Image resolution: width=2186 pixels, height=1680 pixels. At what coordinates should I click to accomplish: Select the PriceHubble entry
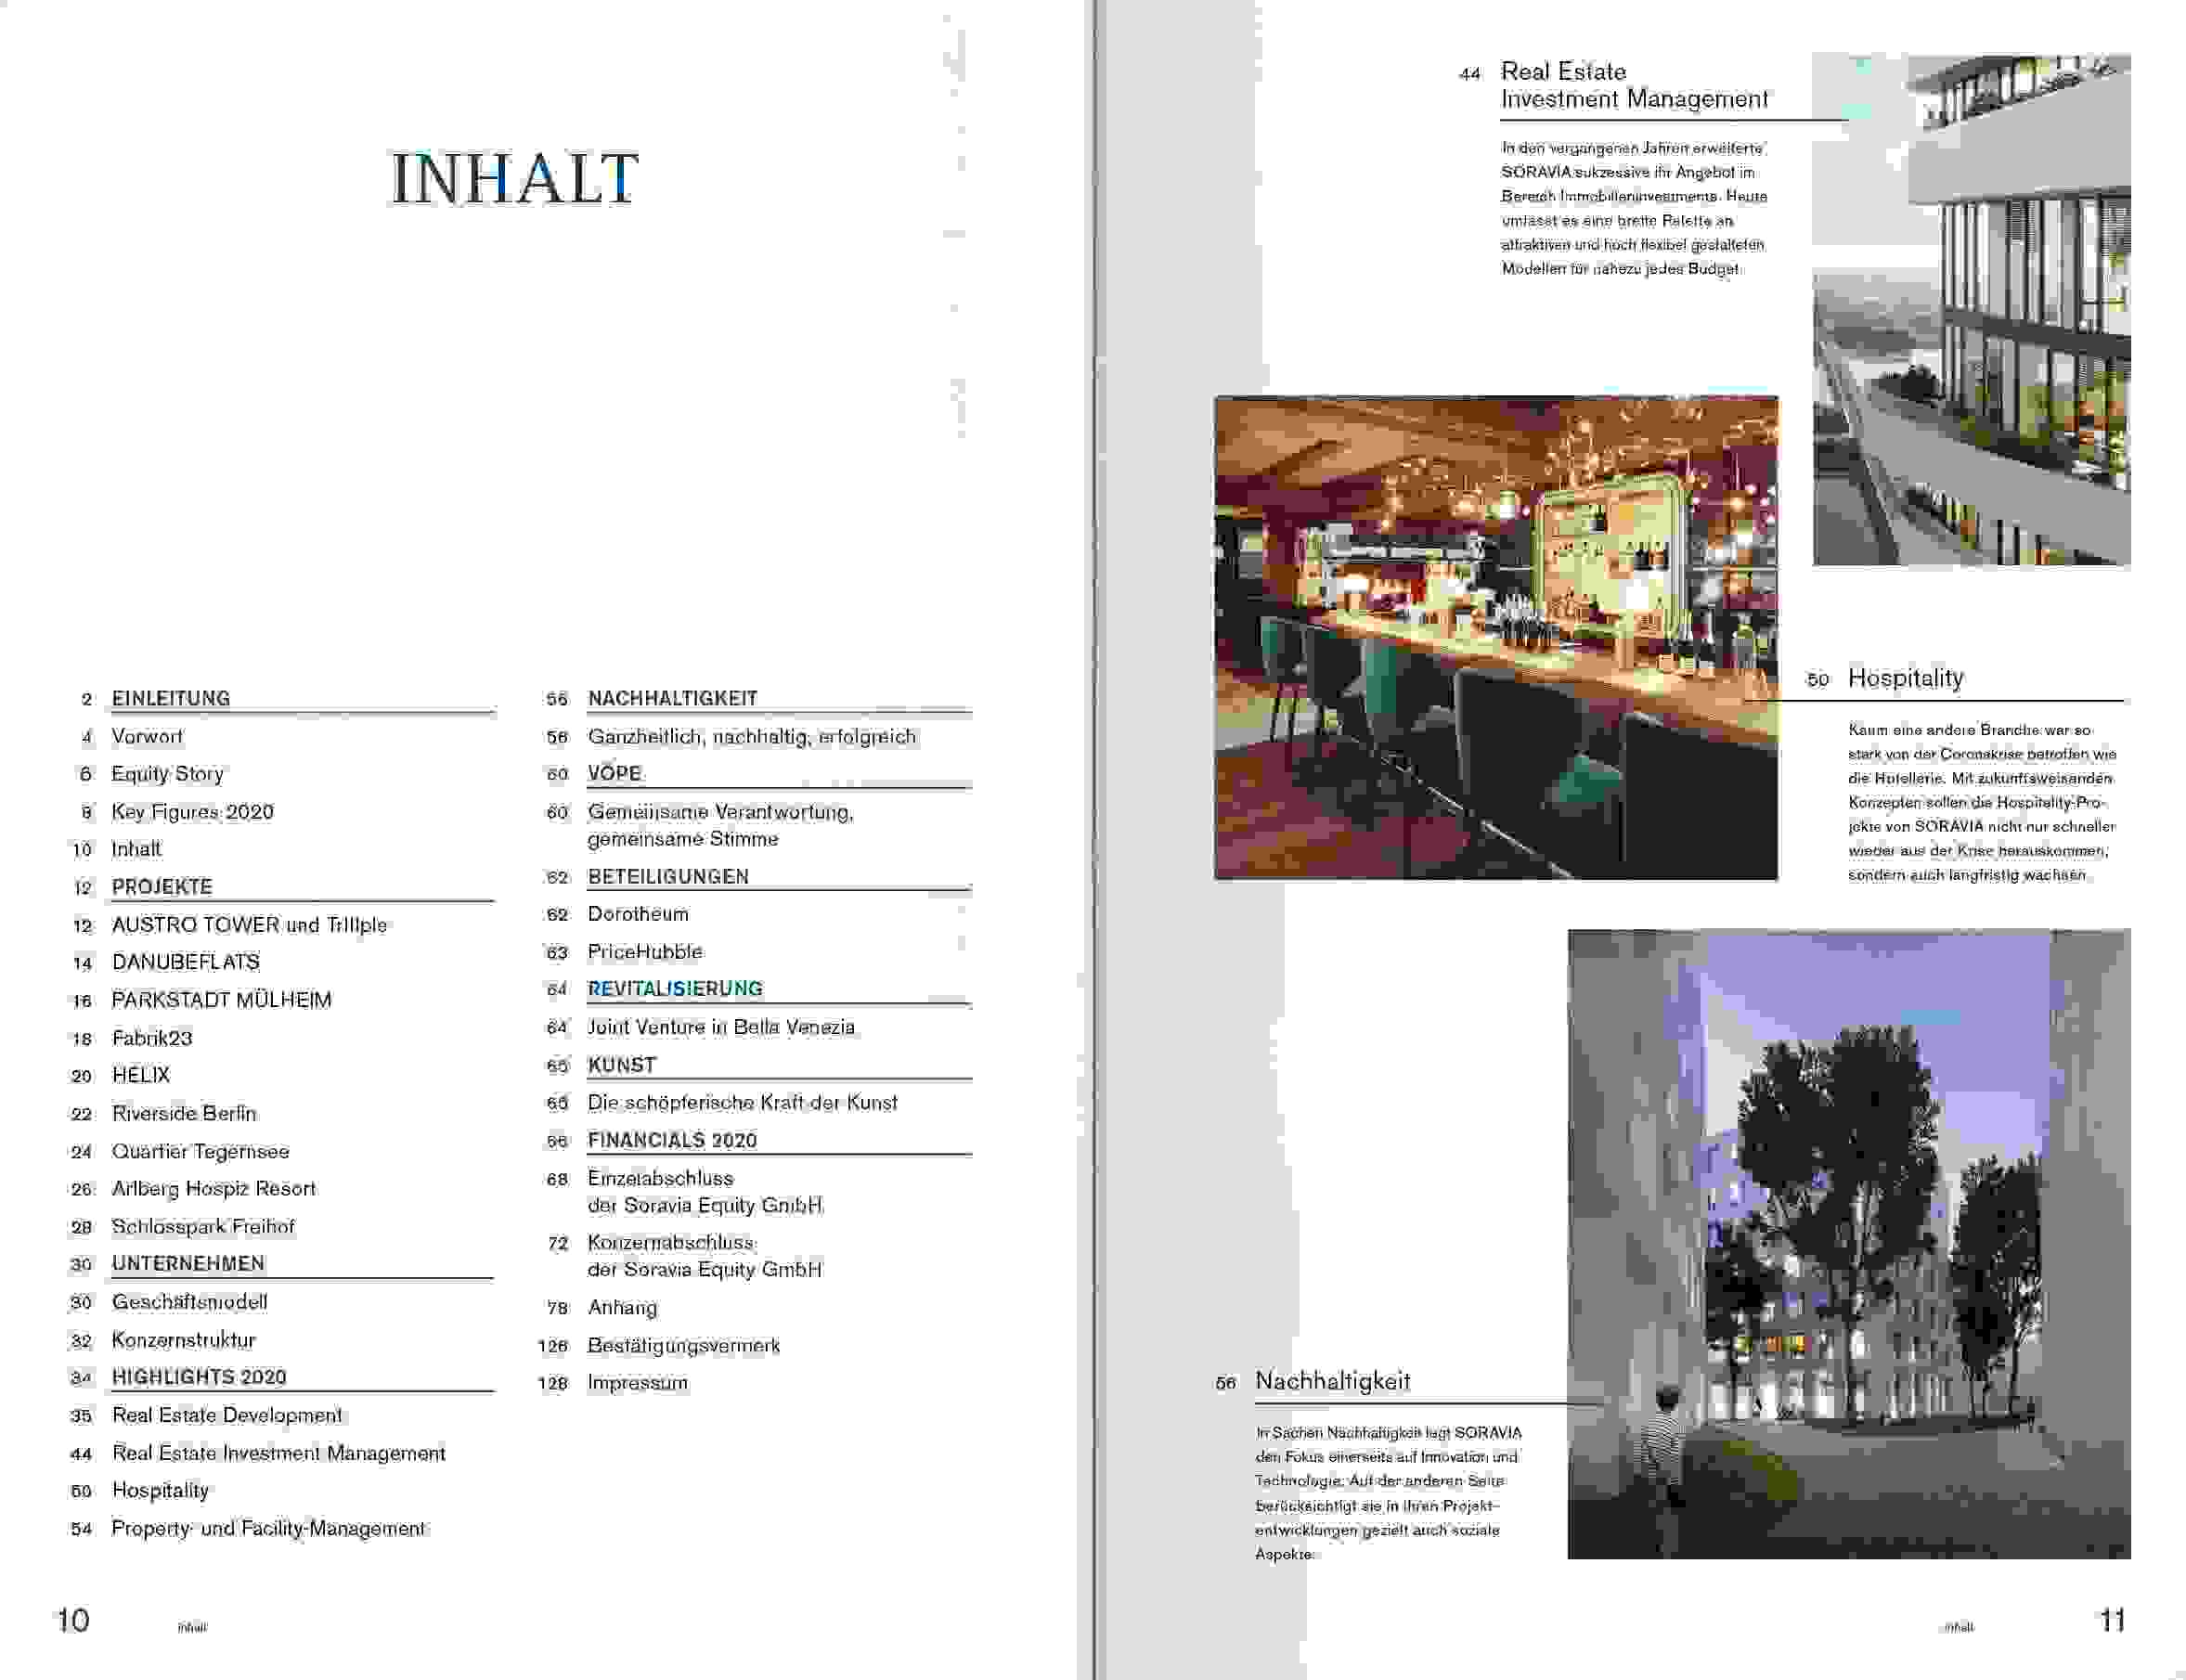point(645,952)
